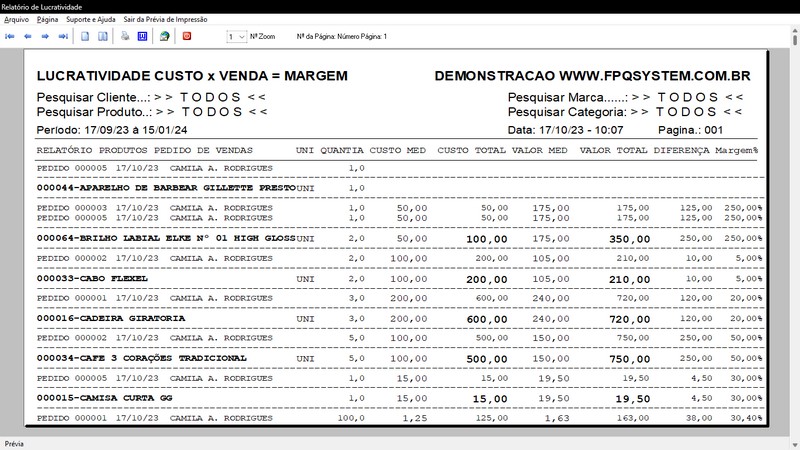
Task: Select single page view icon
Action: click(x=86, y=36)
